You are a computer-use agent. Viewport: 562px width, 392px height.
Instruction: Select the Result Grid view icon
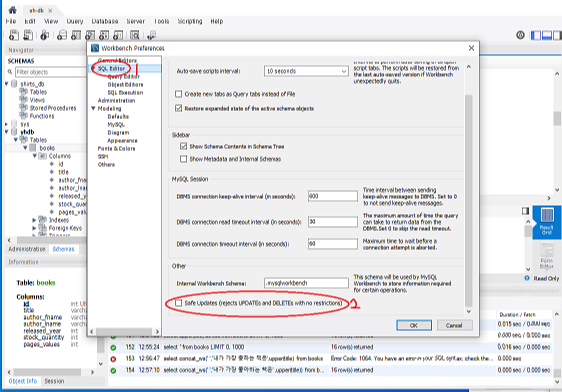pos(547,221)
